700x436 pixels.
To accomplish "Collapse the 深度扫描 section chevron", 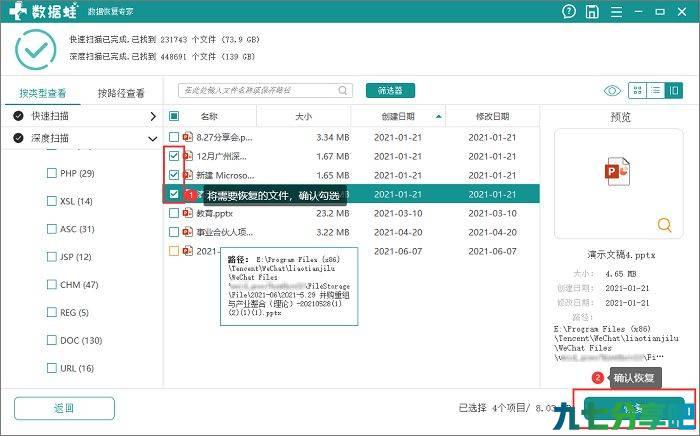I will pyautogui.click(x=153, y=139).
